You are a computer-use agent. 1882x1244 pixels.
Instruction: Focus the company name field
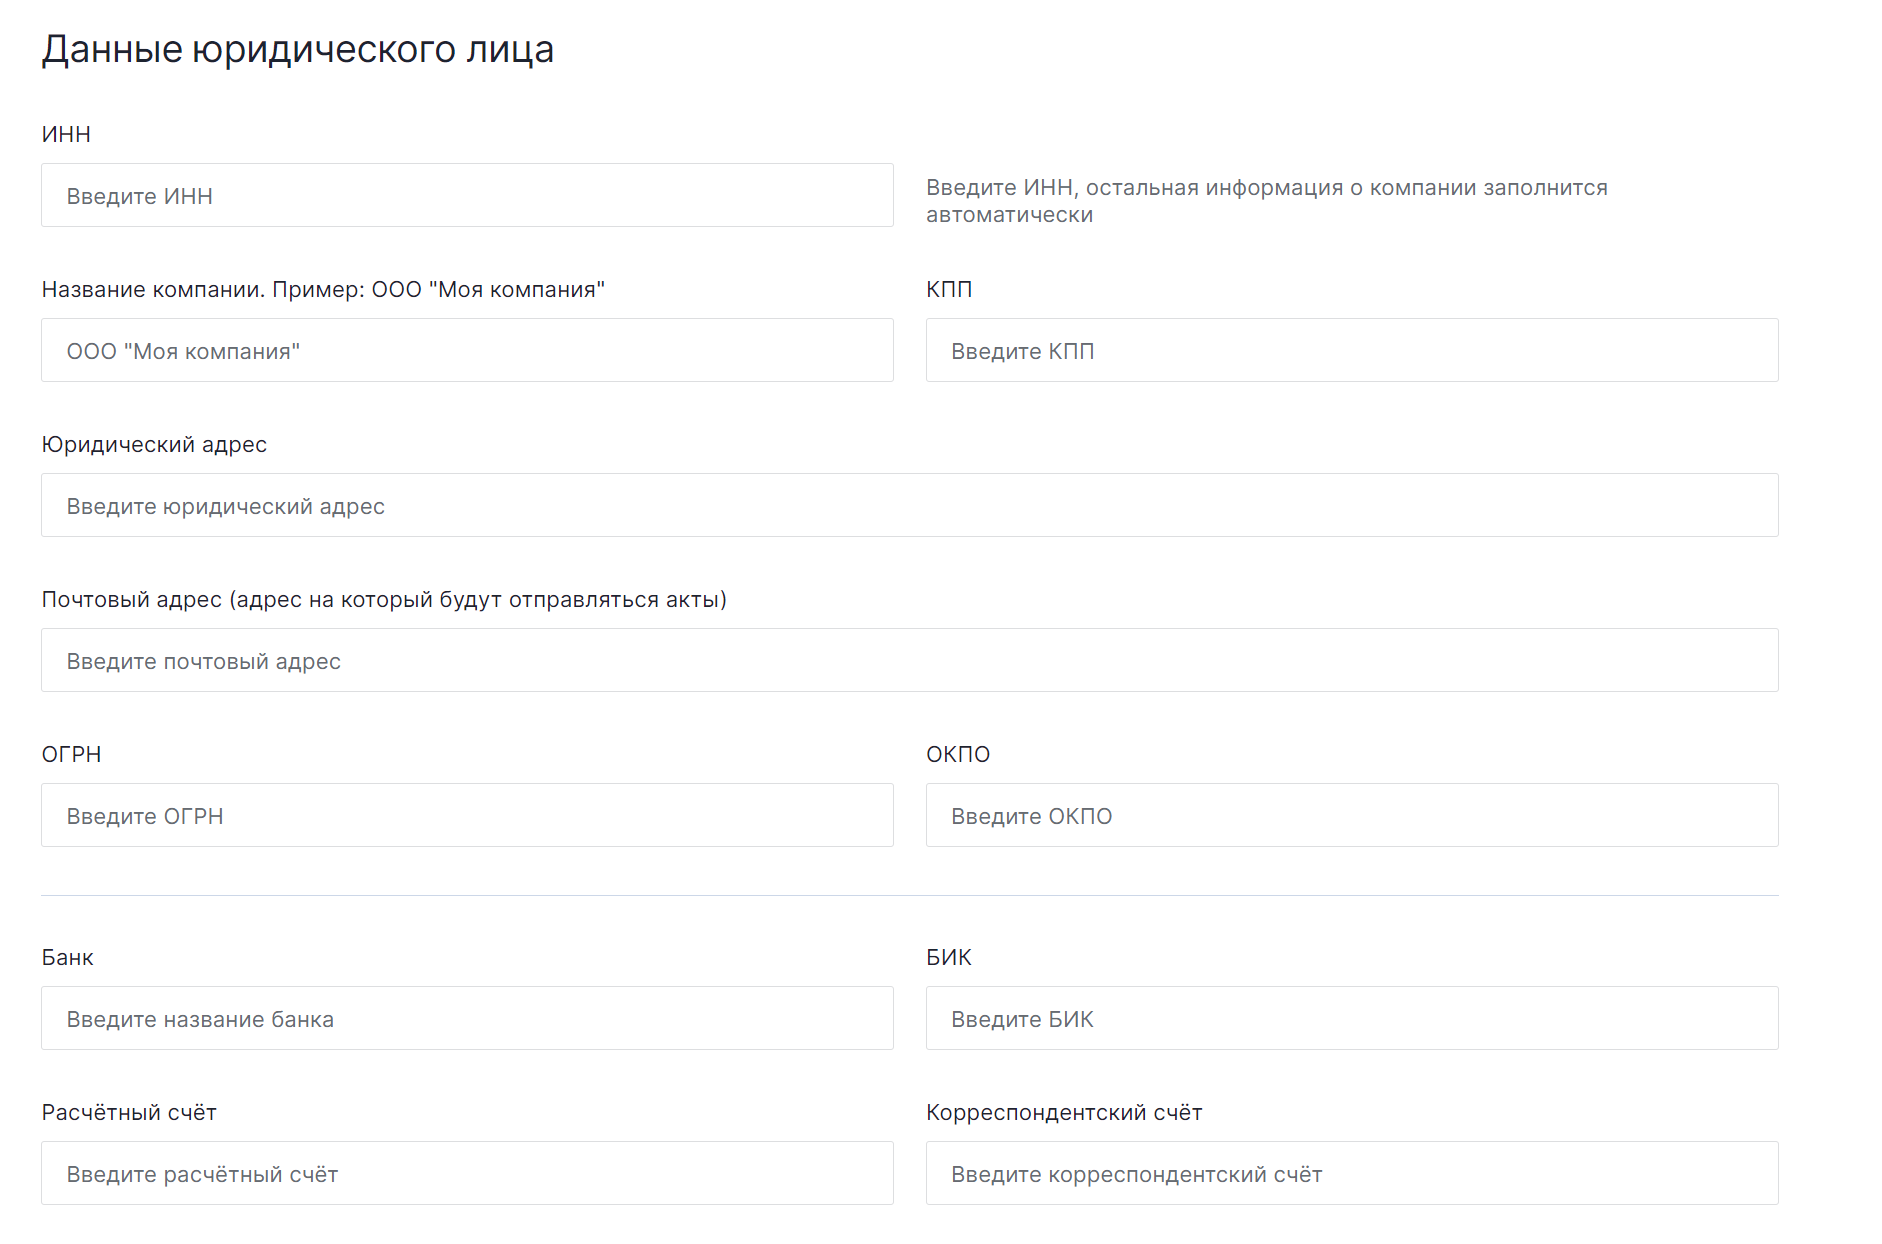point(467,350)
